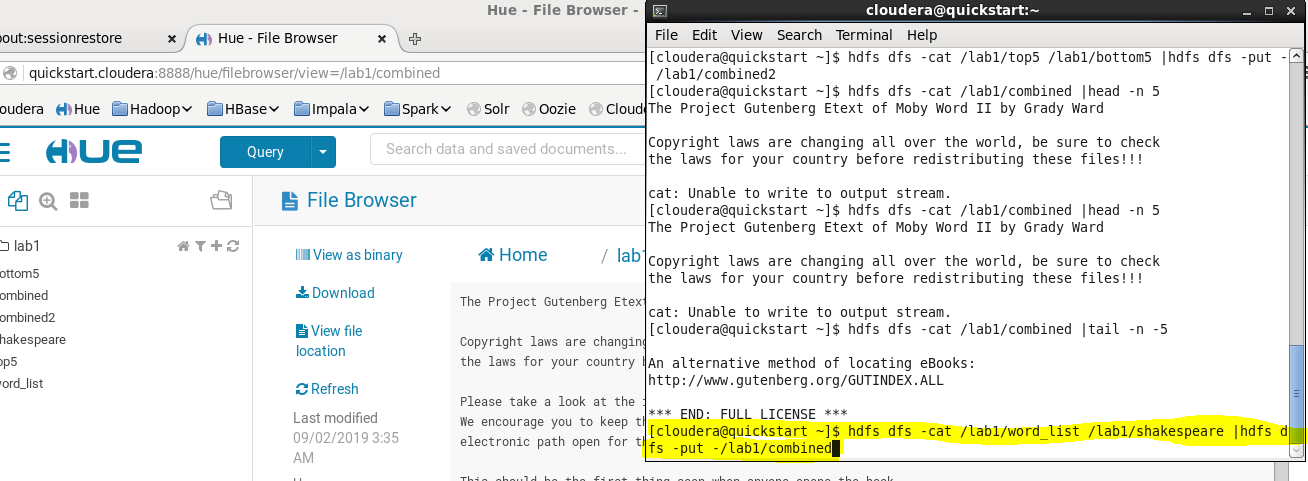Open the terminal View menu

coord(746,35)
